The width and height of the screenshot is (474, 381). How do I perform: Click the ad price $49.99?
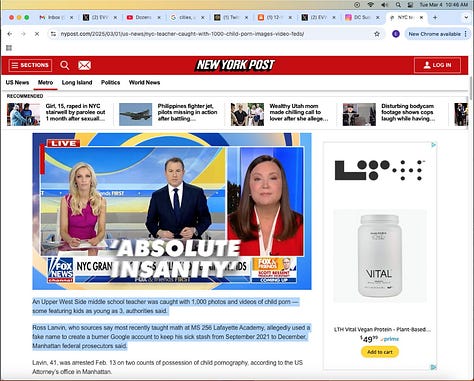tap(369, 339)
